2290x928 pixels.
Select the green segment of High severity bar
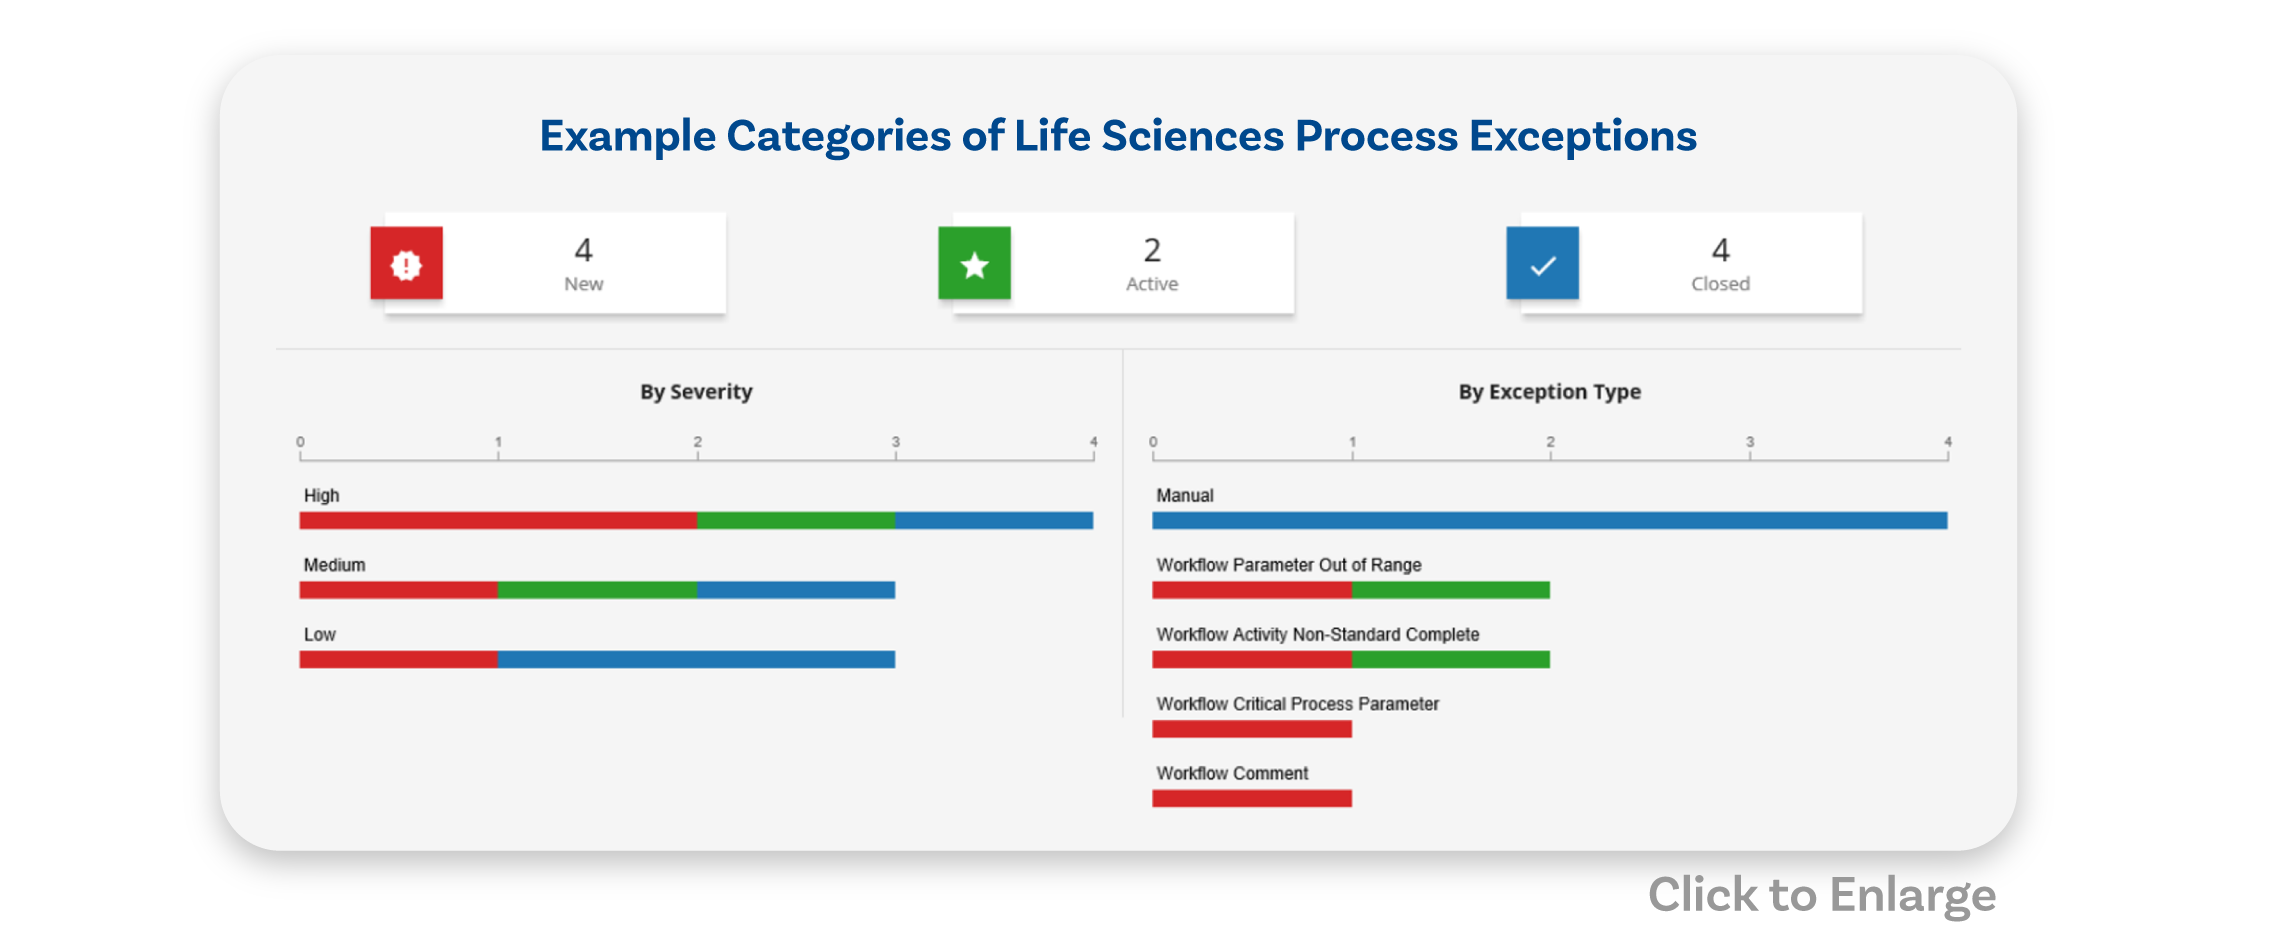click(796, 521)
